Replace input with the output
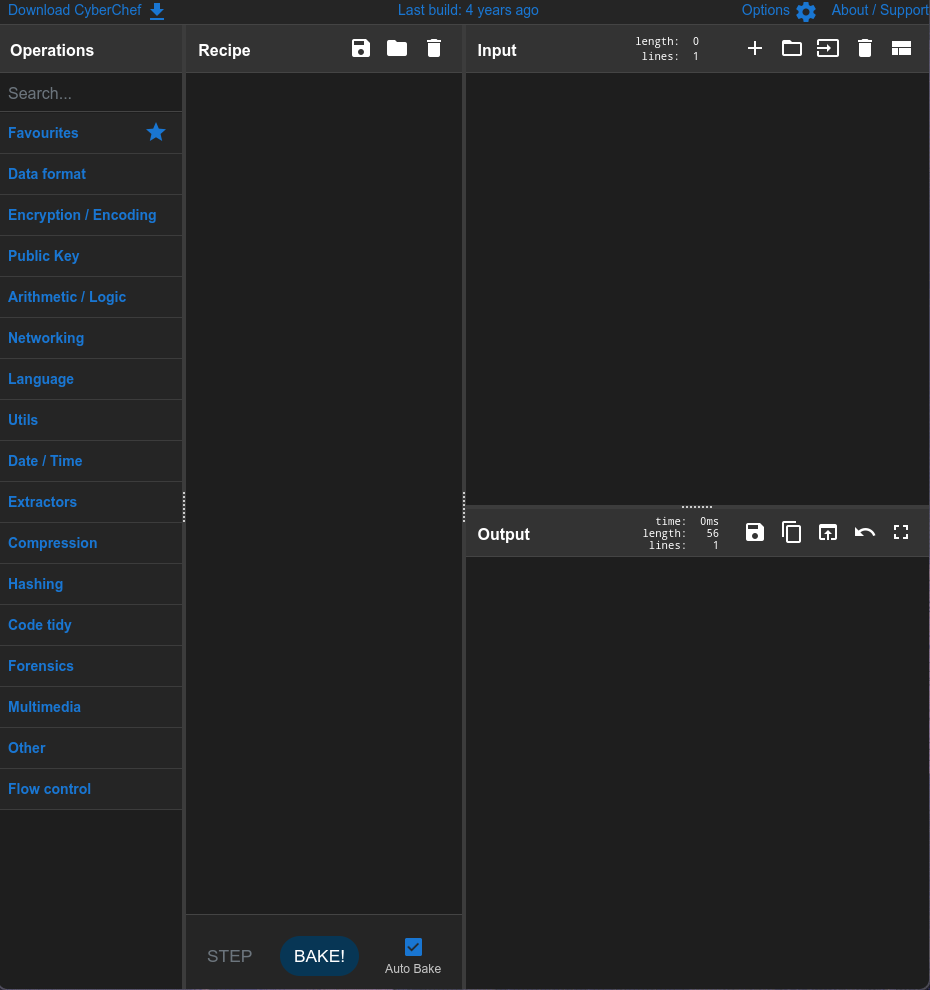This screenshot has width=930, height=990. [828, 532]
